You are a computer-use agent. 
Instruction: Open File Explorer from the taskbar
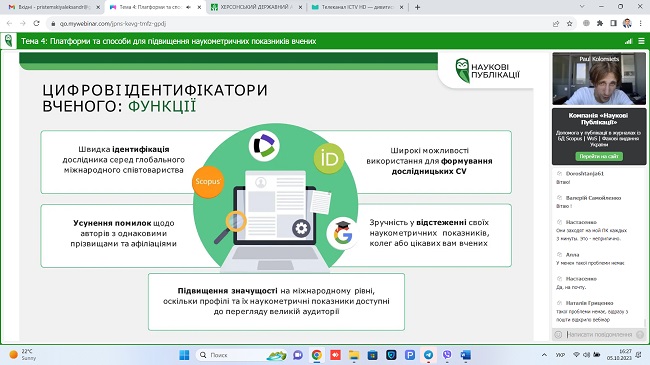(x=354, y=355)
